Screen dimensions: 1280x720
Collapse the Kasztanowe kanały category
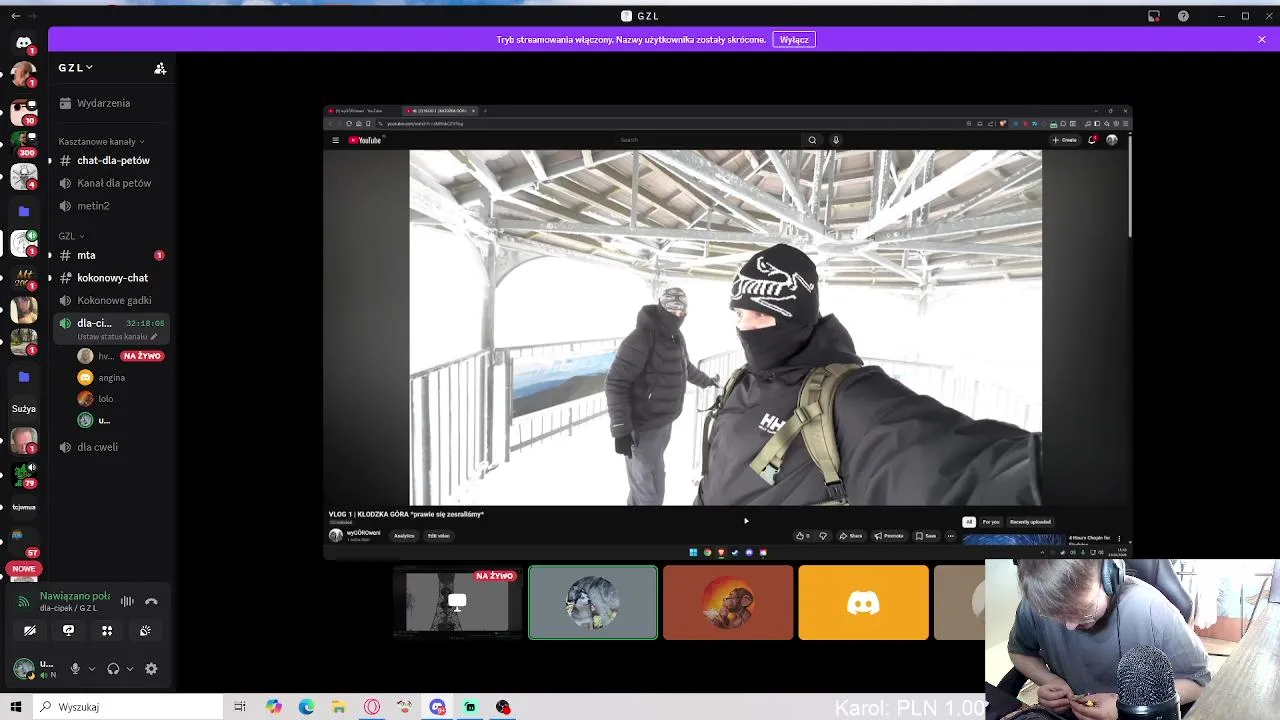point(101,141)
